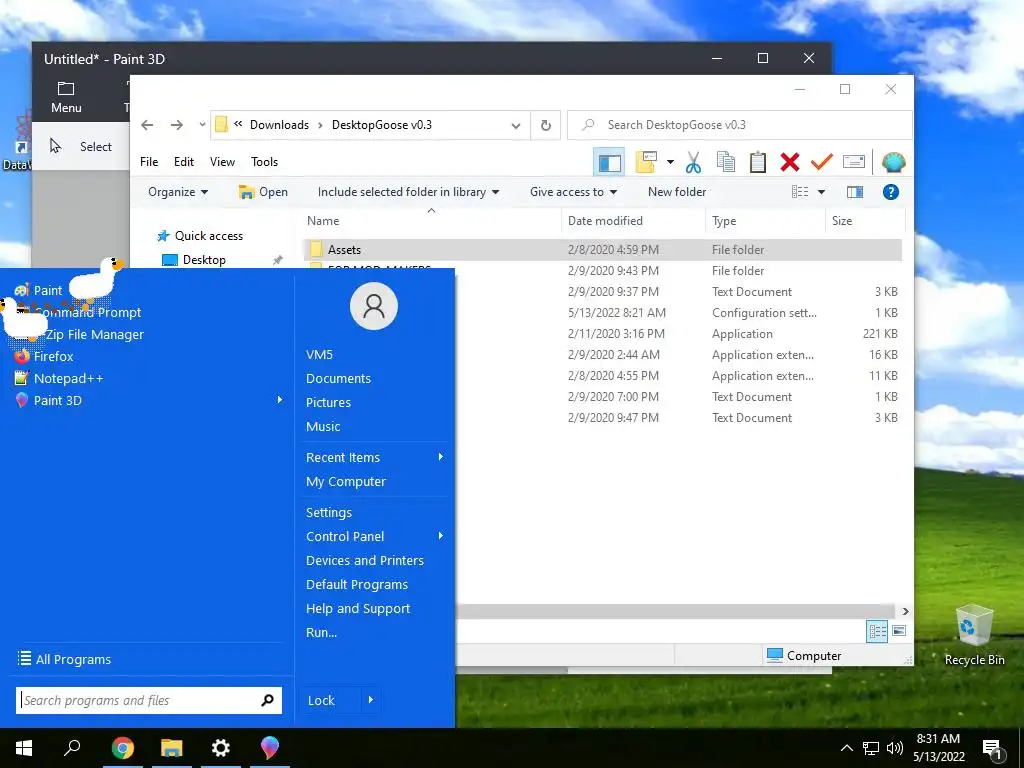Click Run... in the Start menu
This screenshot has width=1024, height=768.
tap(321, 632)
